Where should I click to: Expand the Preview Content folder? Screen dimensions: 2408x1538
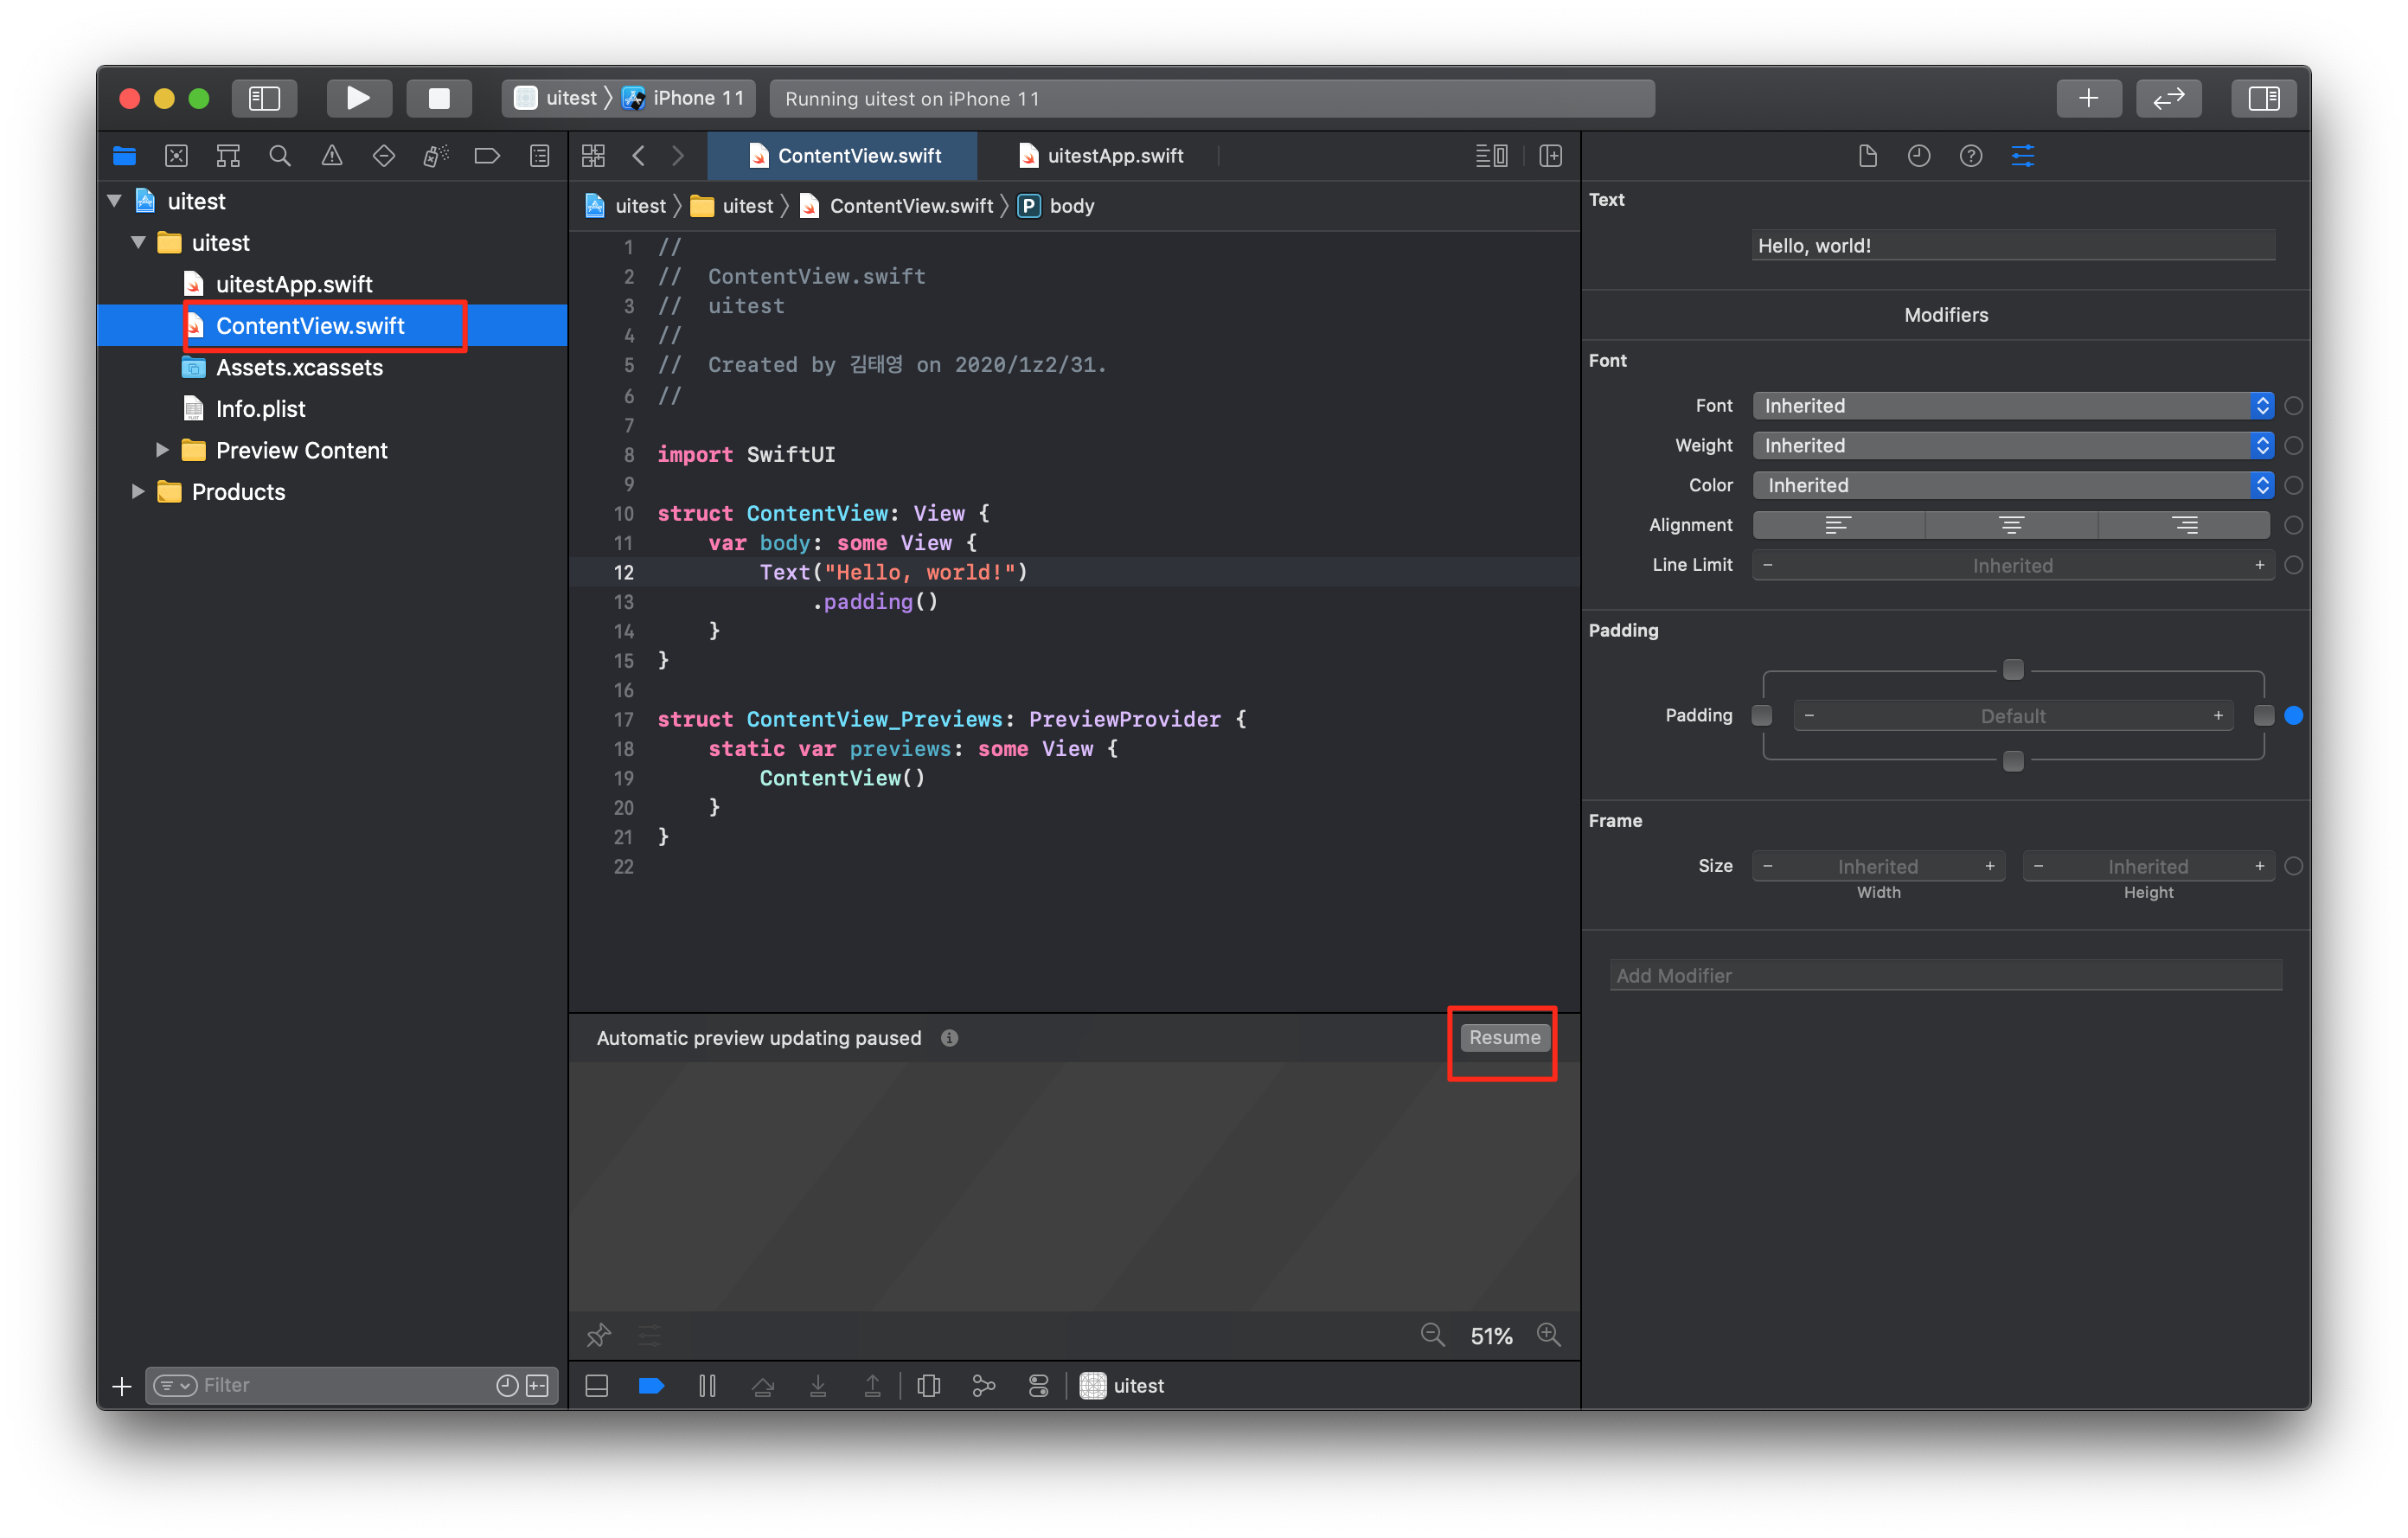click(162, 450)
